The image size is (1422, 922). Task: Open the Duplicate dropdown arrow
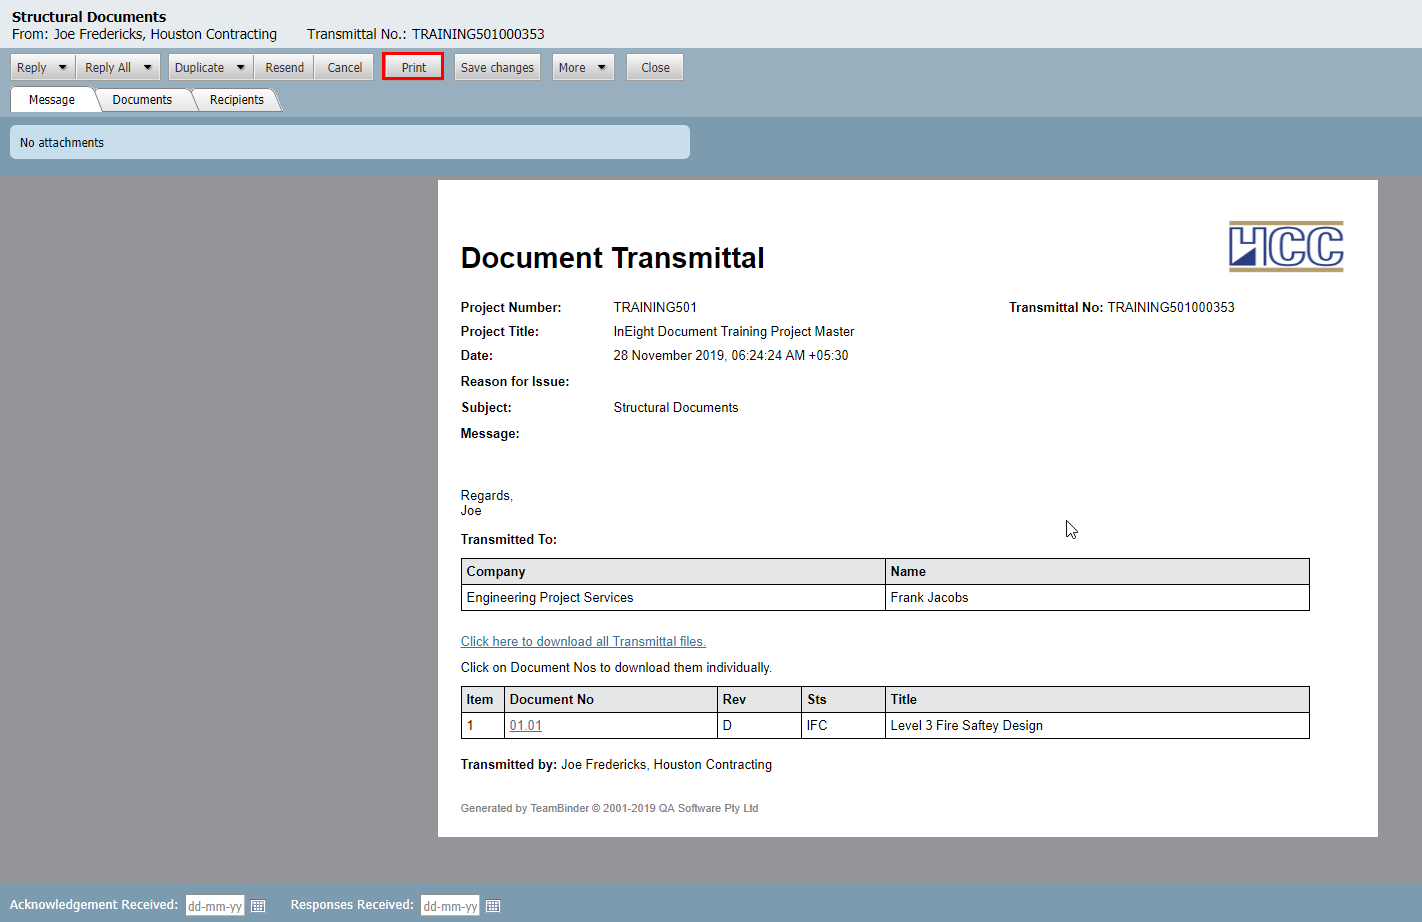pos(240,68)
